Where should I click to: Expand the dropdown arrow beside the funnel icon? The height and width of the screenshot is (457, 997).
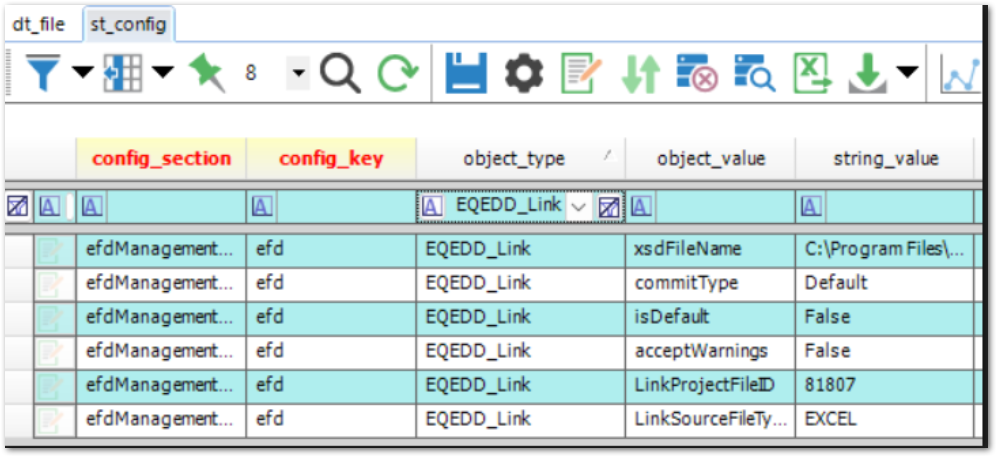(82, 73)
